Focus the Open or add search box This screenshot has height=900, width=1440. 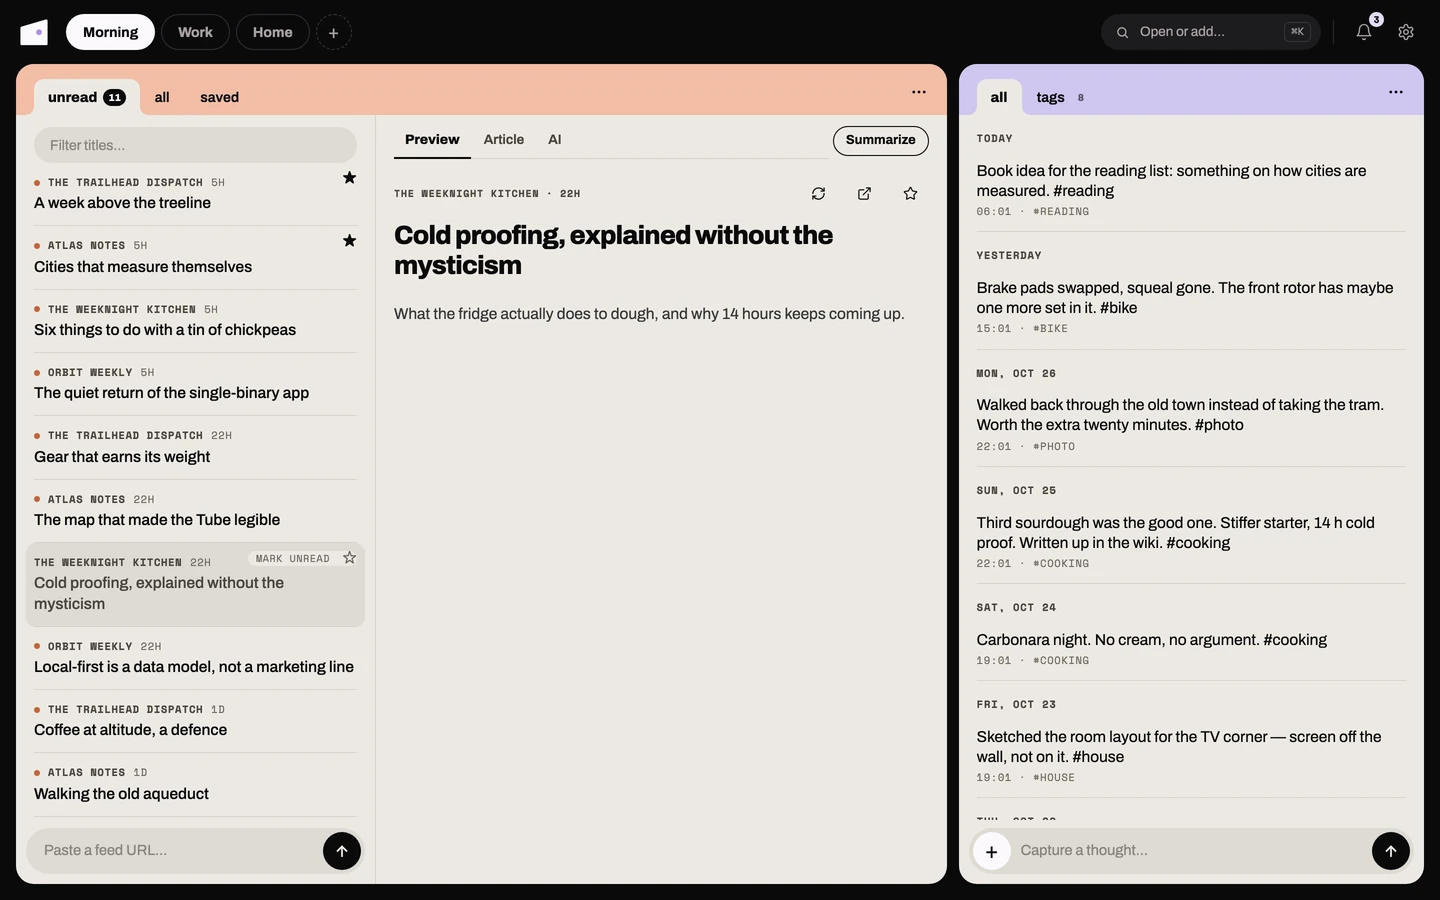click(x=1211, y=32)
